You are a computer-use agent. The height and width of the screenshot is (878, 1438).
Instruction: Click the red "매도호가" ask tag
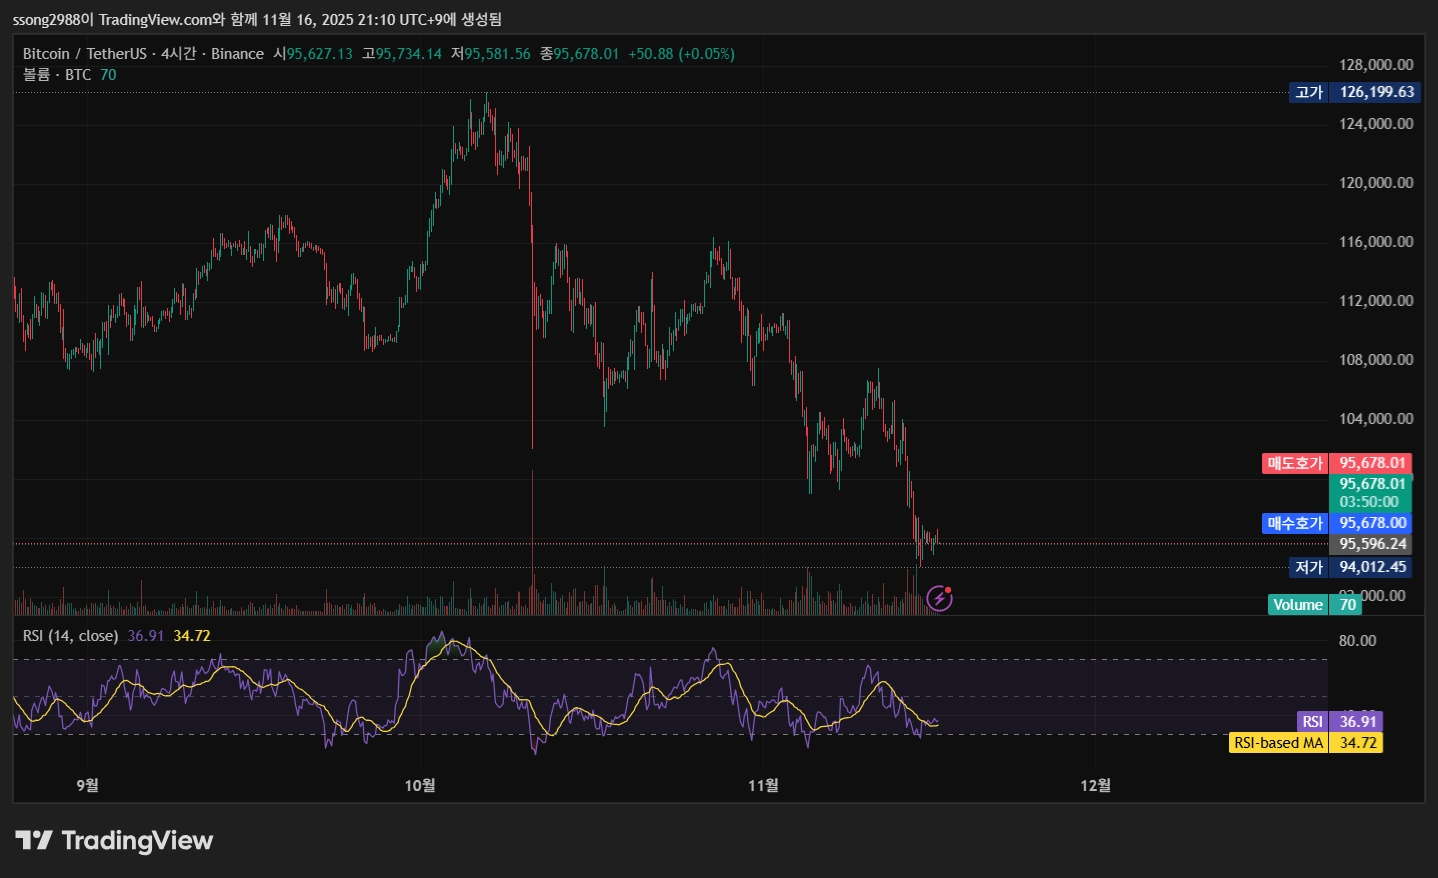click(1295, 463)
